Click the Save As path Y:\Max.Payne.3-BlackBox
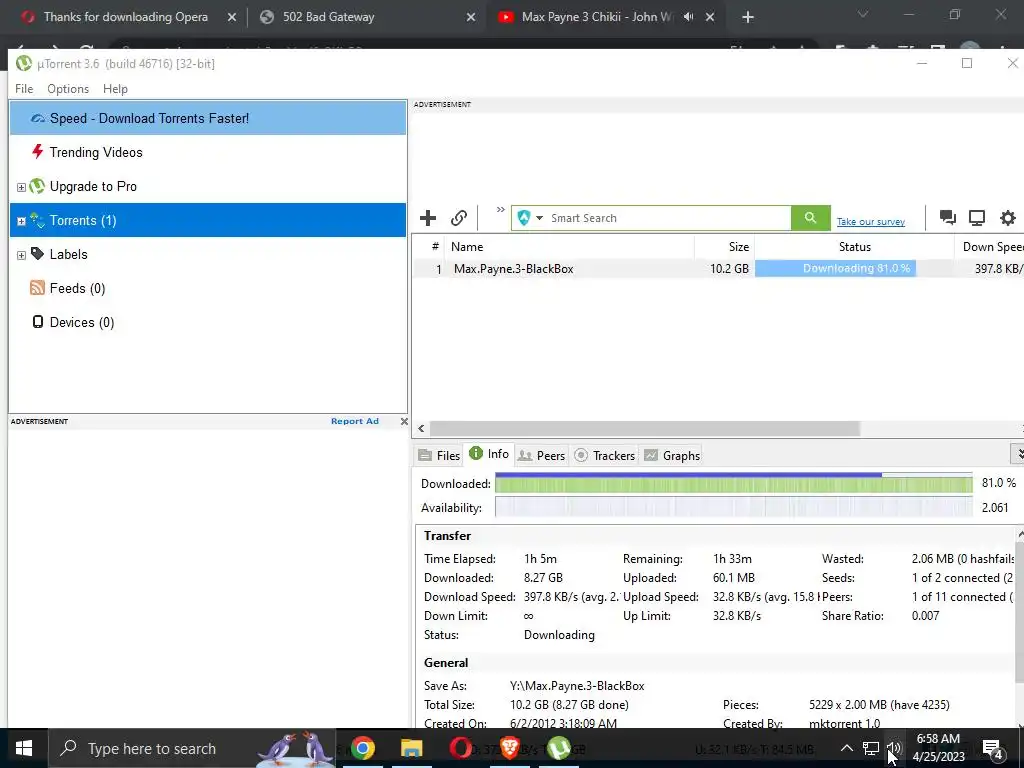The width and height of the screenshot is (1024, 768). tap(577, 686)
